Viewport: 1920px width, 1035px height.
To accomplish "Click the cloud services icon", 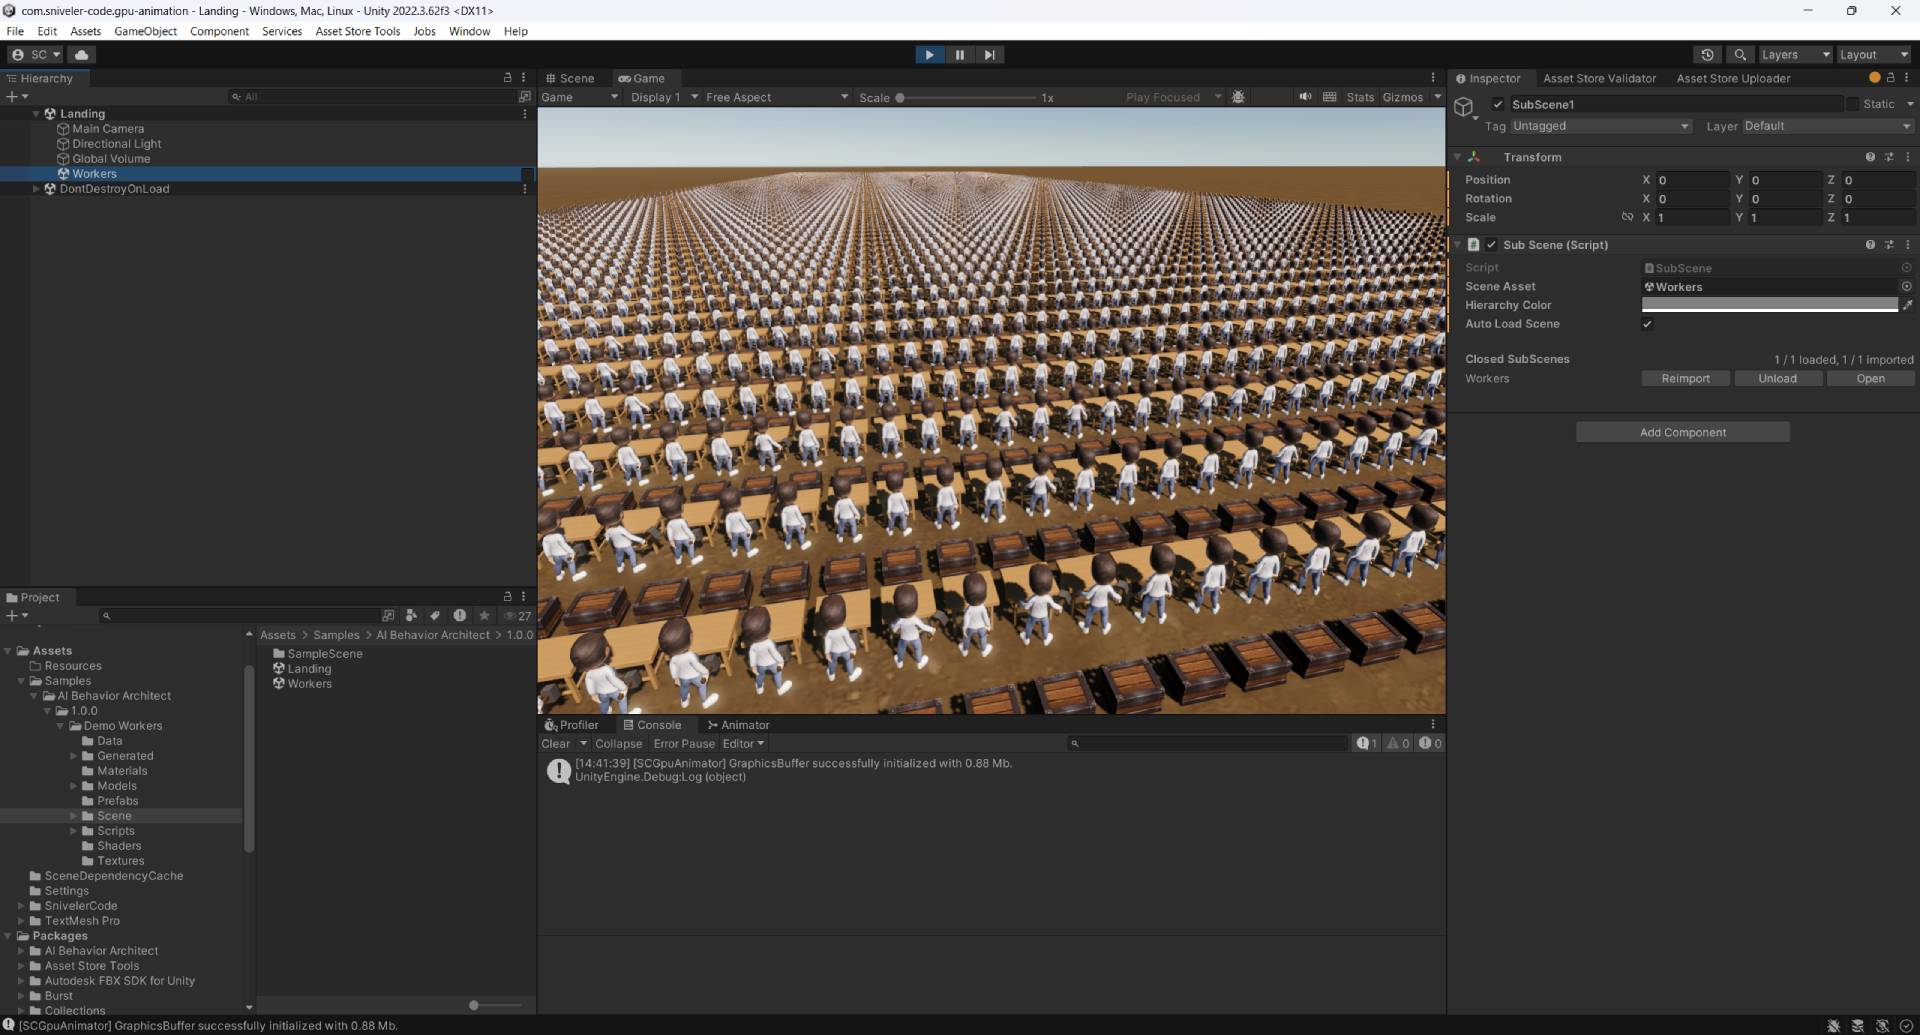I will [82, 55].
